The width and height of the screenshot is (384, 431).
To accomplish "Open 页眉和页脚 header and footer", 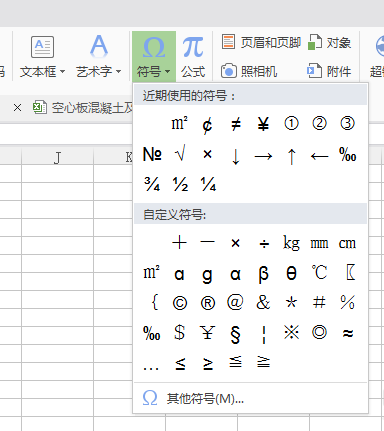I will click(x=261, y=43).
